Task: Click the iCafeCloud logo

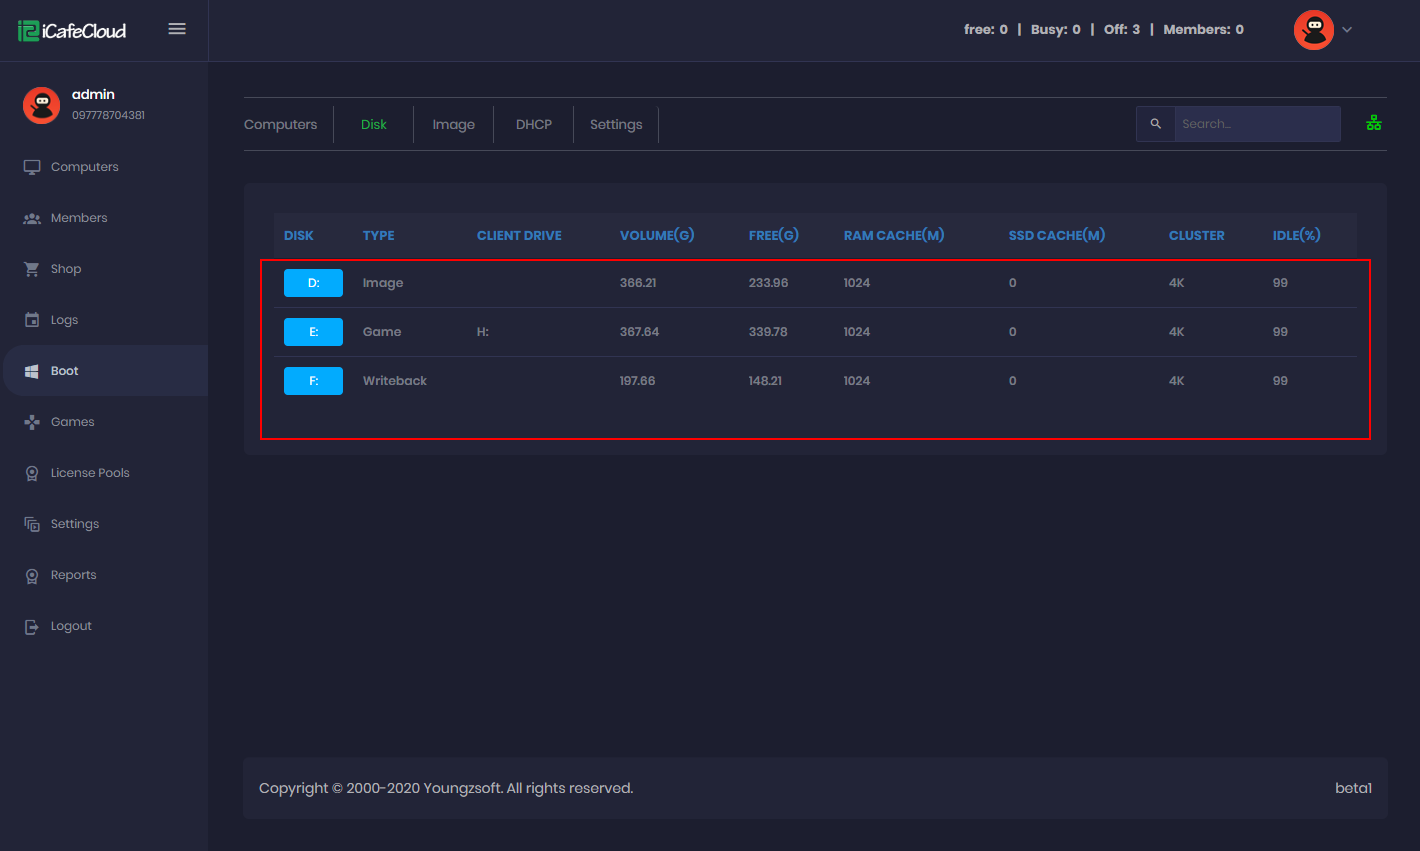Action: (x=71, y=30)
